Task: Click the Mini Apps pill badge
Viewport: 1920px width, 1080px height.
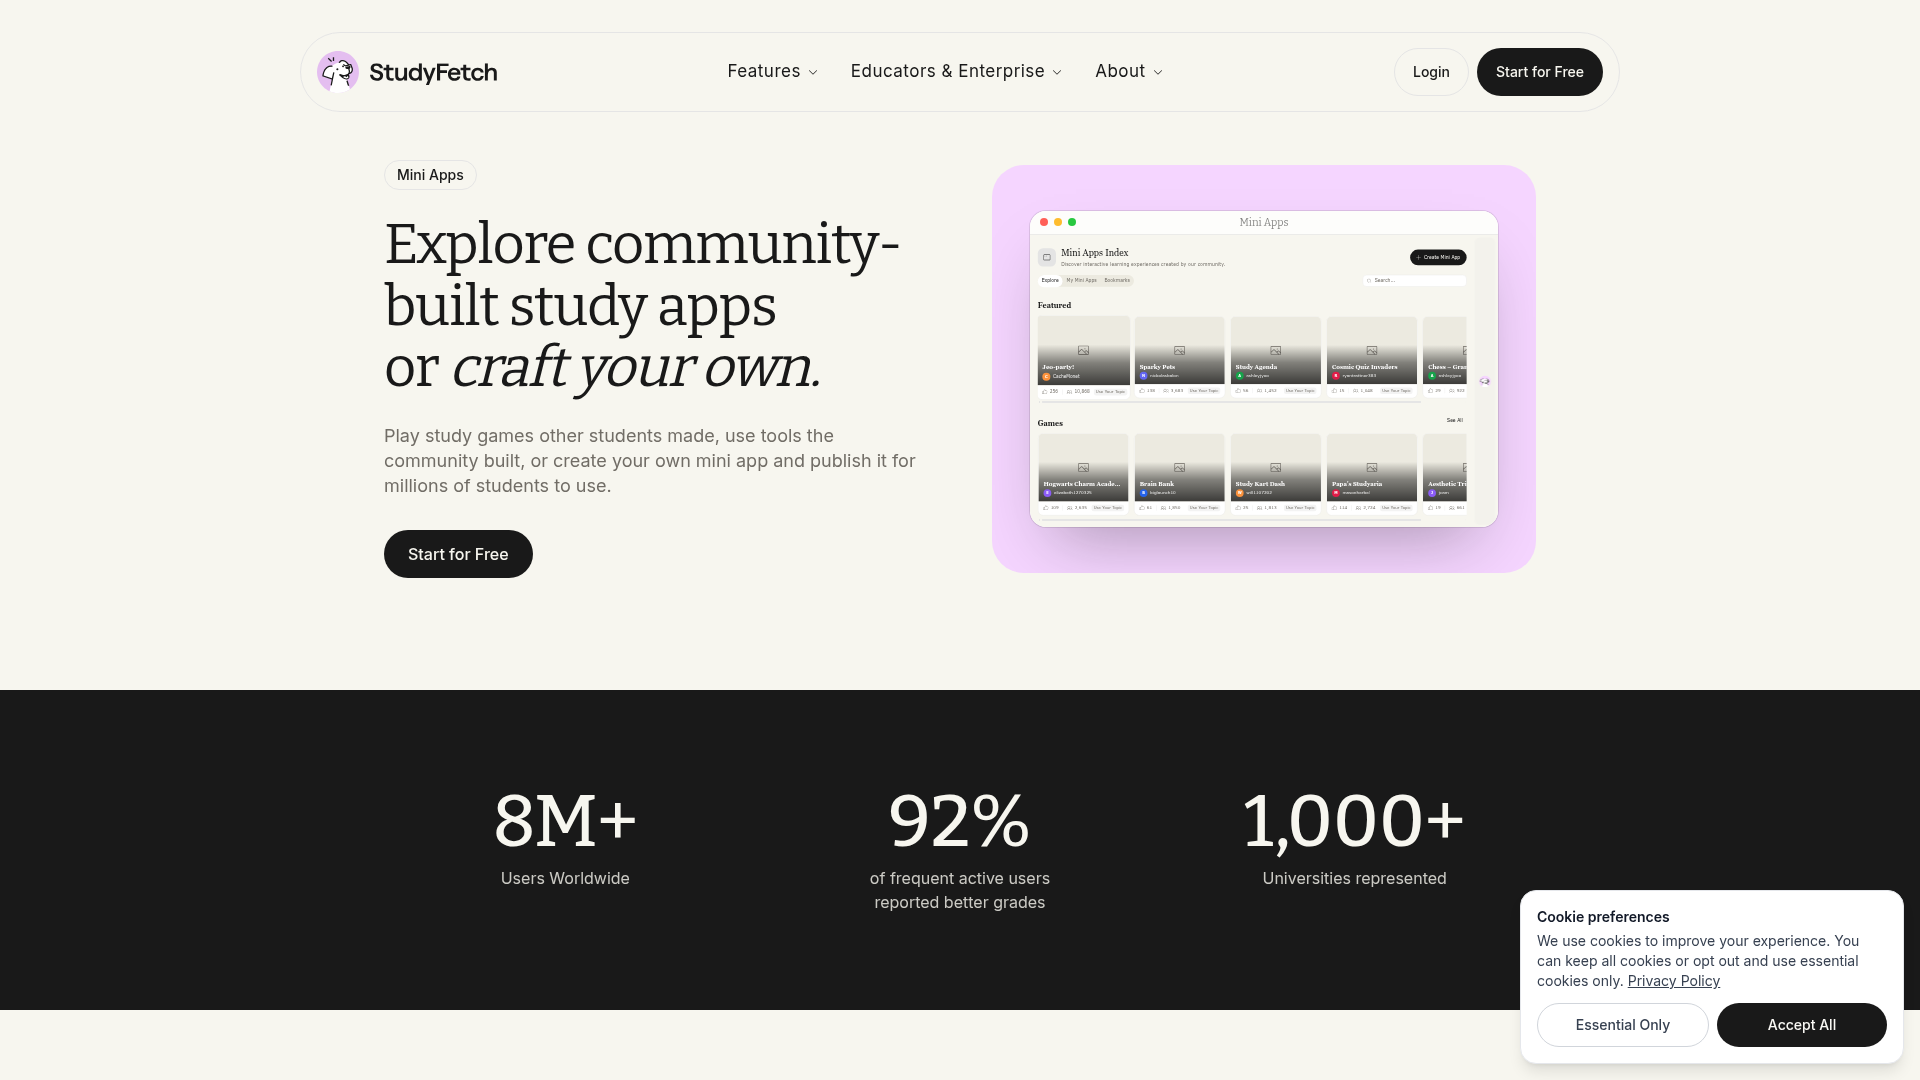Action: (x=430, y=175)
